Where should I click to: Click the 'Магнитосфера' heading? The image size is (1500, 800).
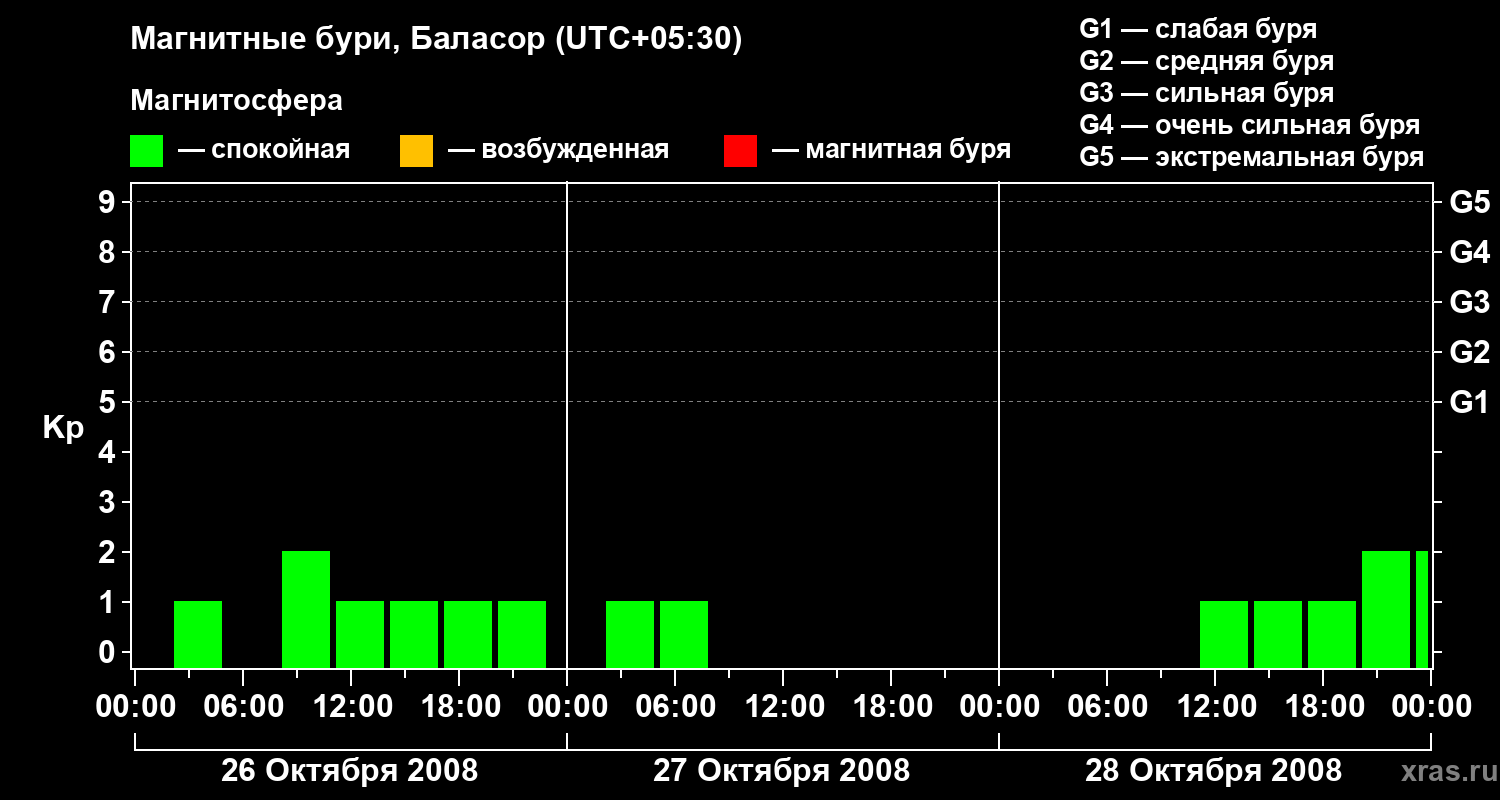[x=237, y=101]
